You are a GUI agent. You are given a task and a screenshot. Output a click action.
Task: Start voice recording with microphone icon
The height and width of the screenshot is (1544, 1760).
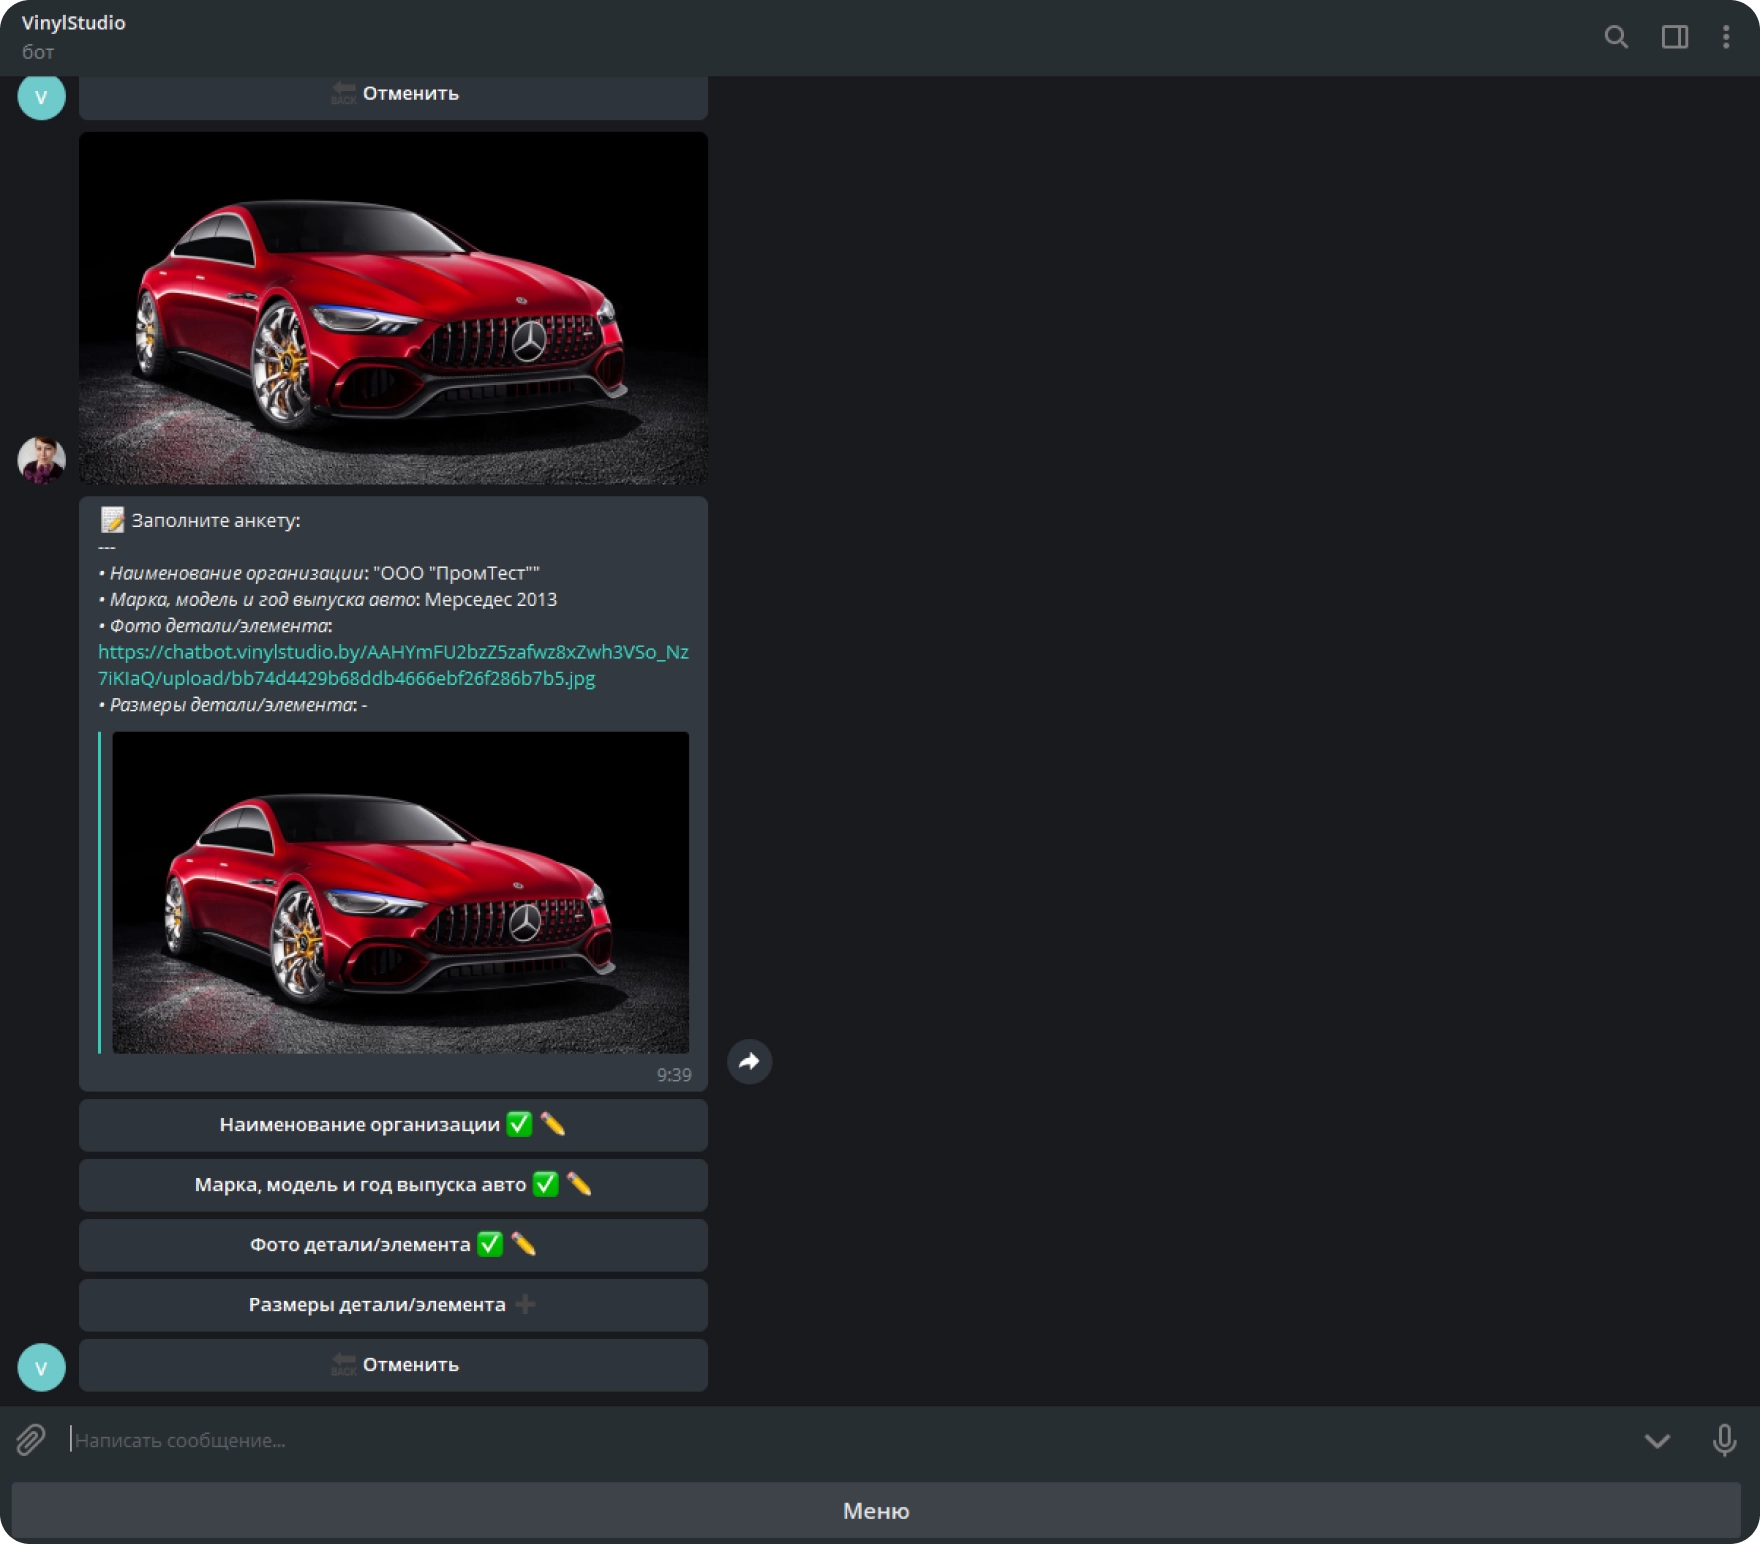1724,1440
